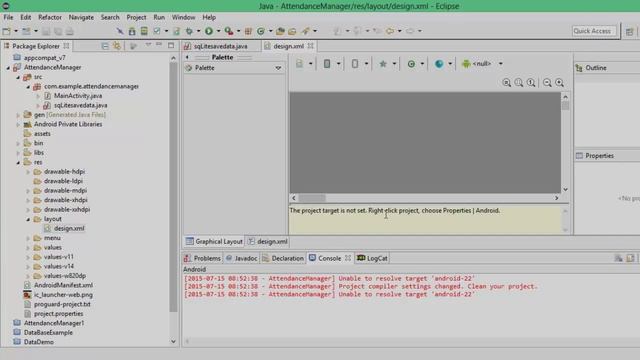640x360 pixels.
Task: Select AndroidManifest.xml in the tree
Action: [63, 285]
